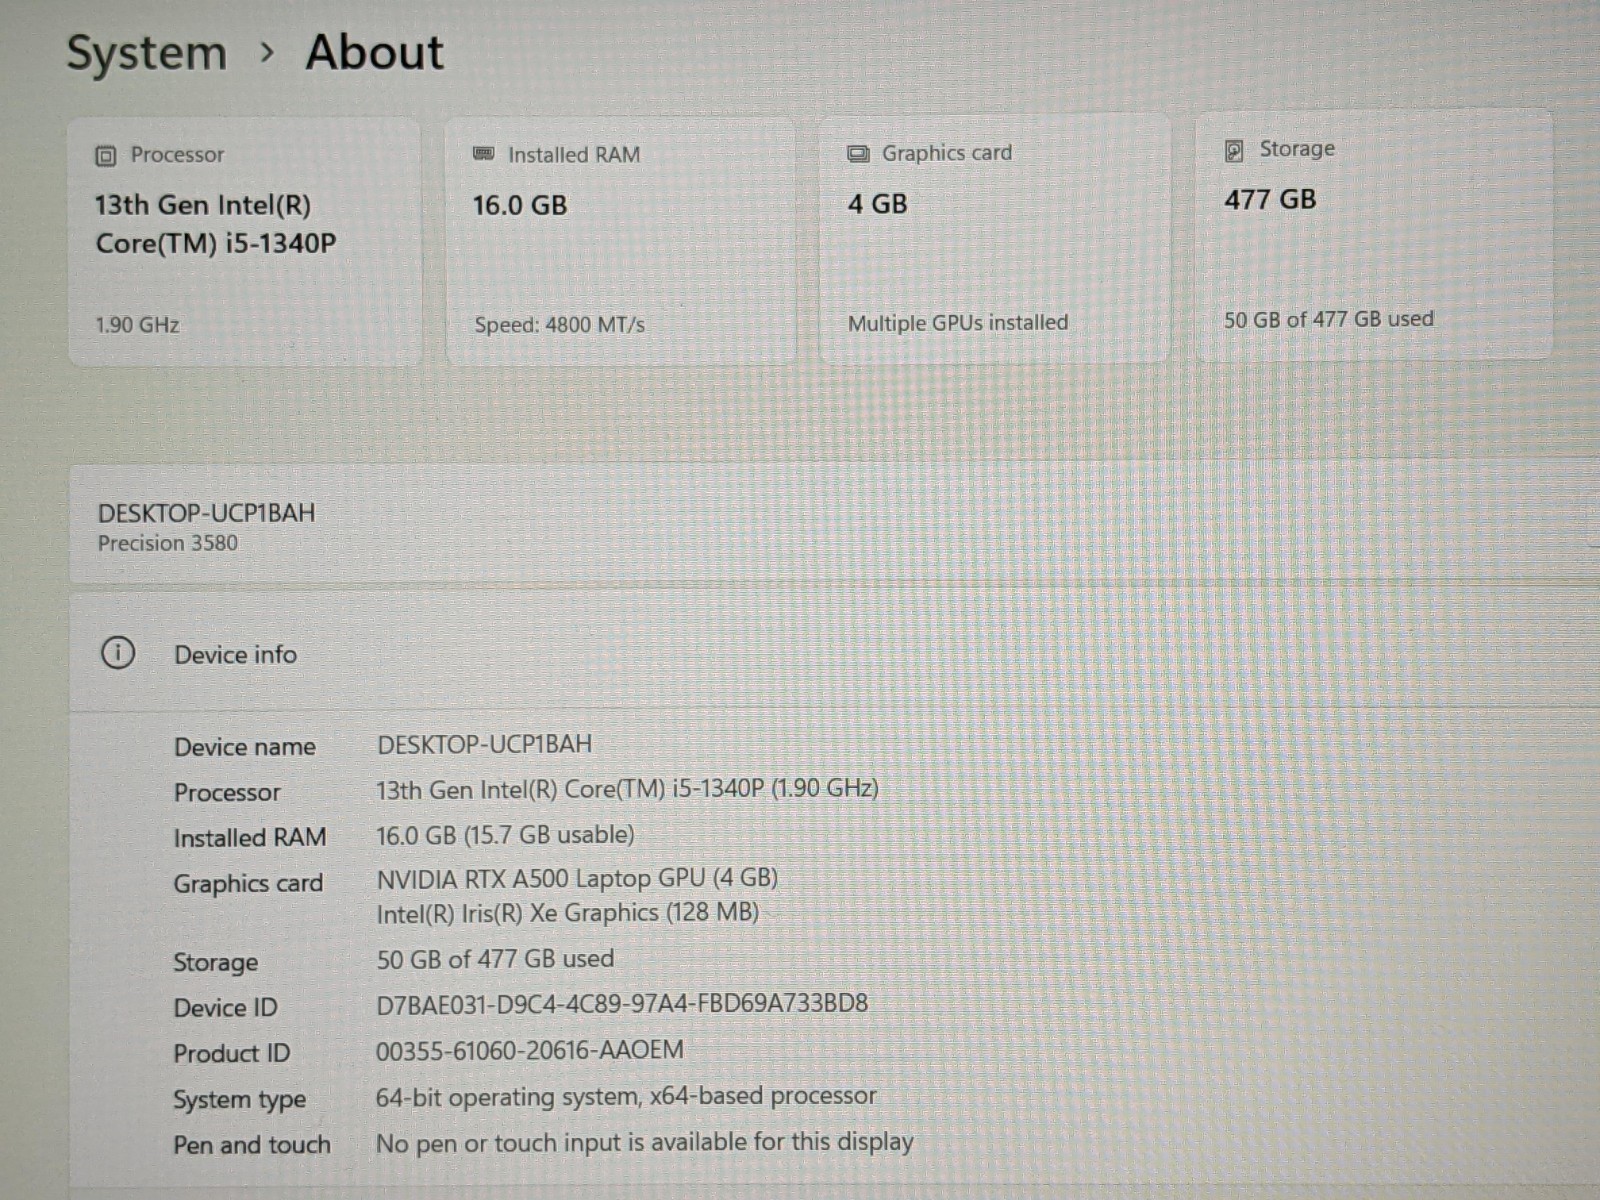Click the Storage drive icon
The width and height of the screenshot is (1600, 1200).
(1234, 150)
